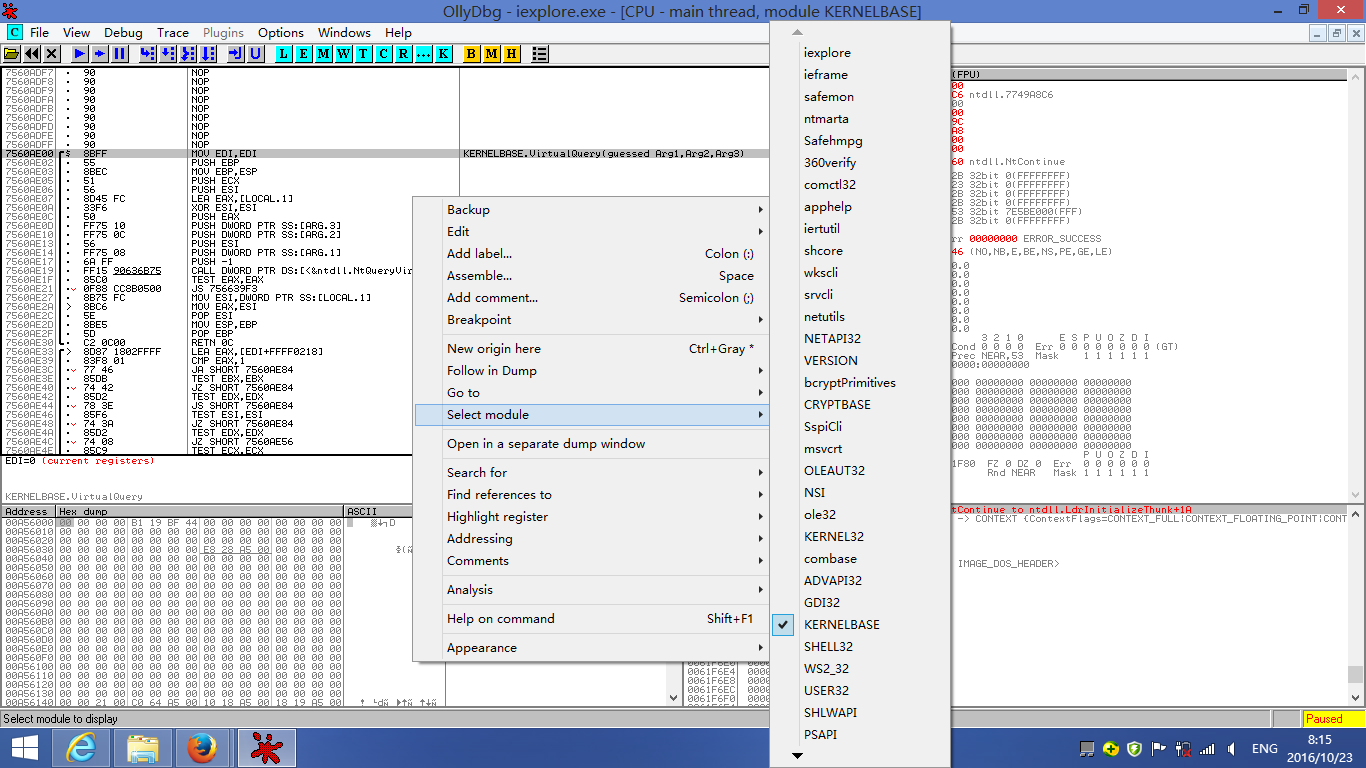The height and width of the screenshot is (768, 1366).
Task: Open Windows list with W icon
Action: pyautogui.click(x=344, y=53)
